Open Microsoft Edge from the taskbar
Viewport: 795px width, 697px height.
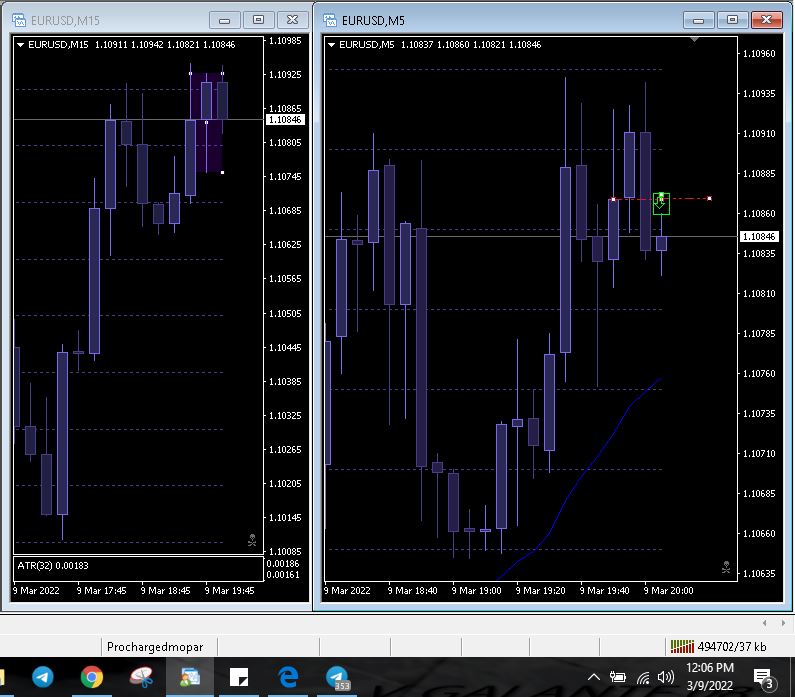[287, 677]
